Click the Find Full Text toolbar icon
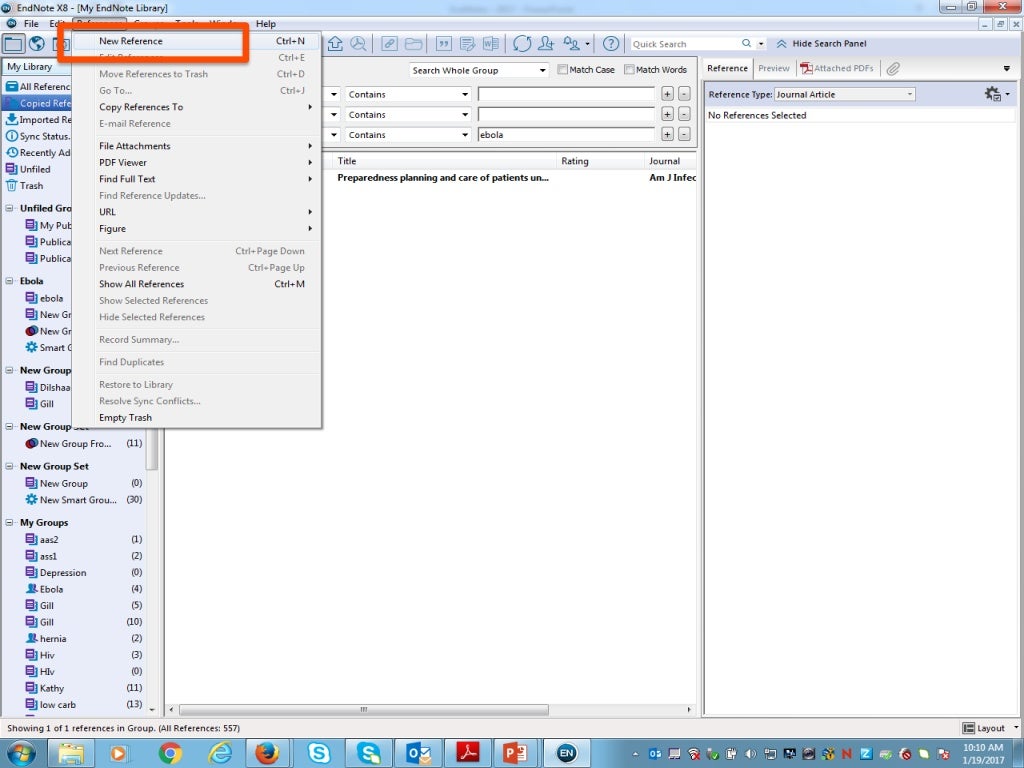 click(x=359, y=44)
